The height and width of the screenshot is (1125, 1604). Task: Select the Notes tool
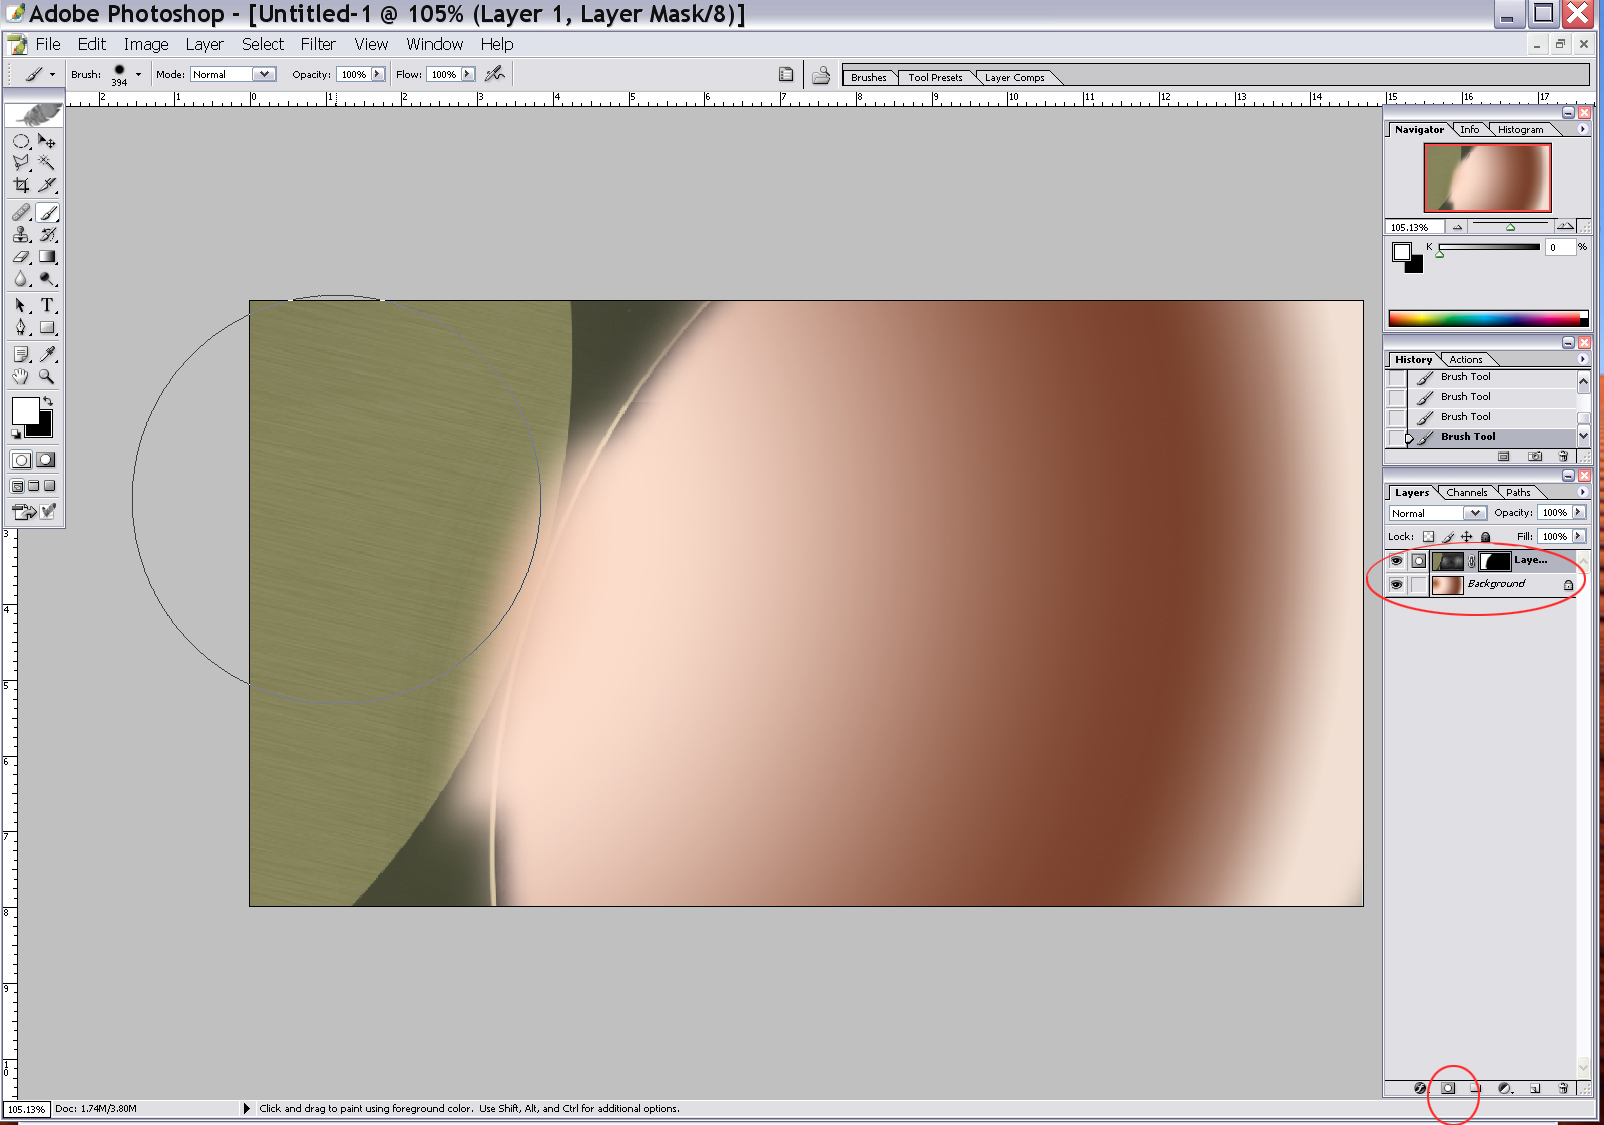(x=21, y=355)
